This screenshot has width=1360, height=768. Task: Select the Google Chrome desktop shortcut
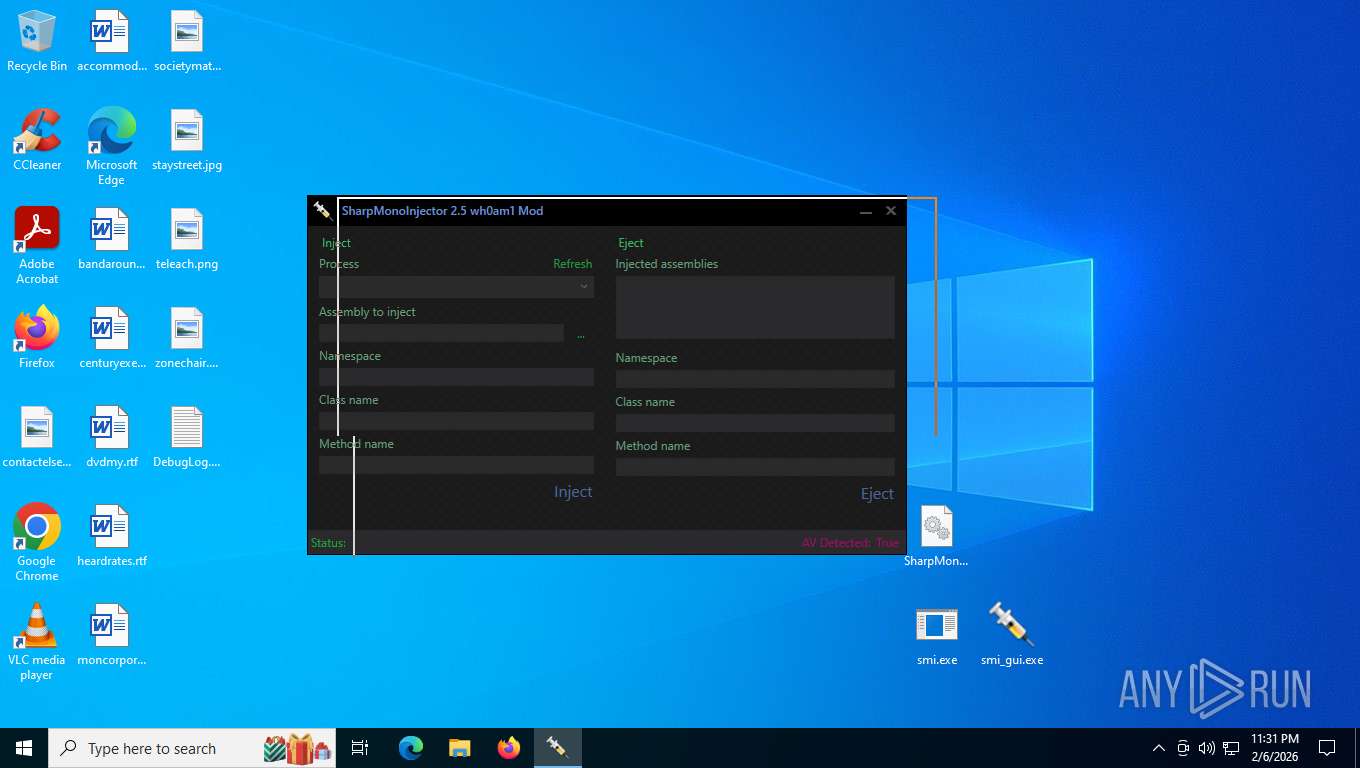(37, 543)
